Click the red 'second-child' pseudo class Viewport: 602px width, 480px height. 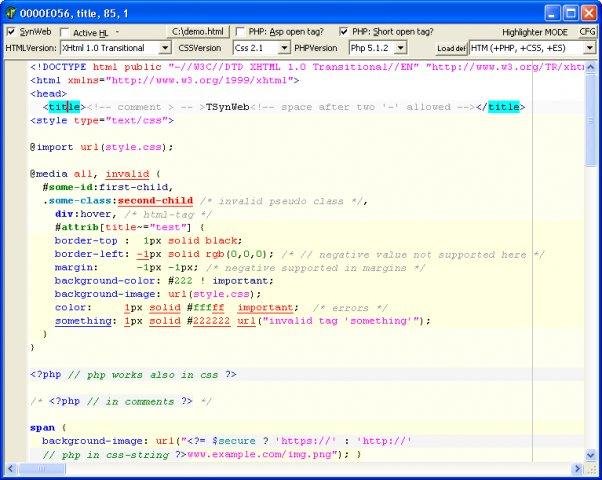click(155, 200)
